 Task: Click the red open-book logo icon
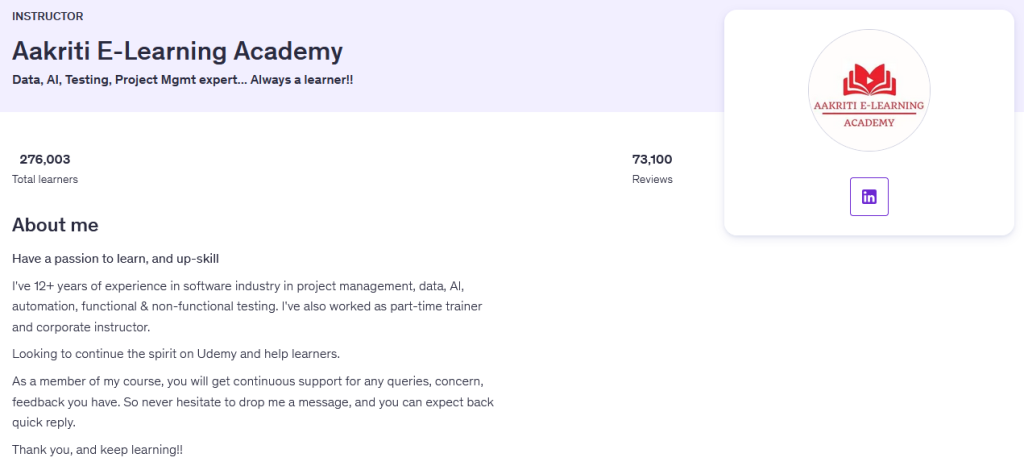(869, 79)
